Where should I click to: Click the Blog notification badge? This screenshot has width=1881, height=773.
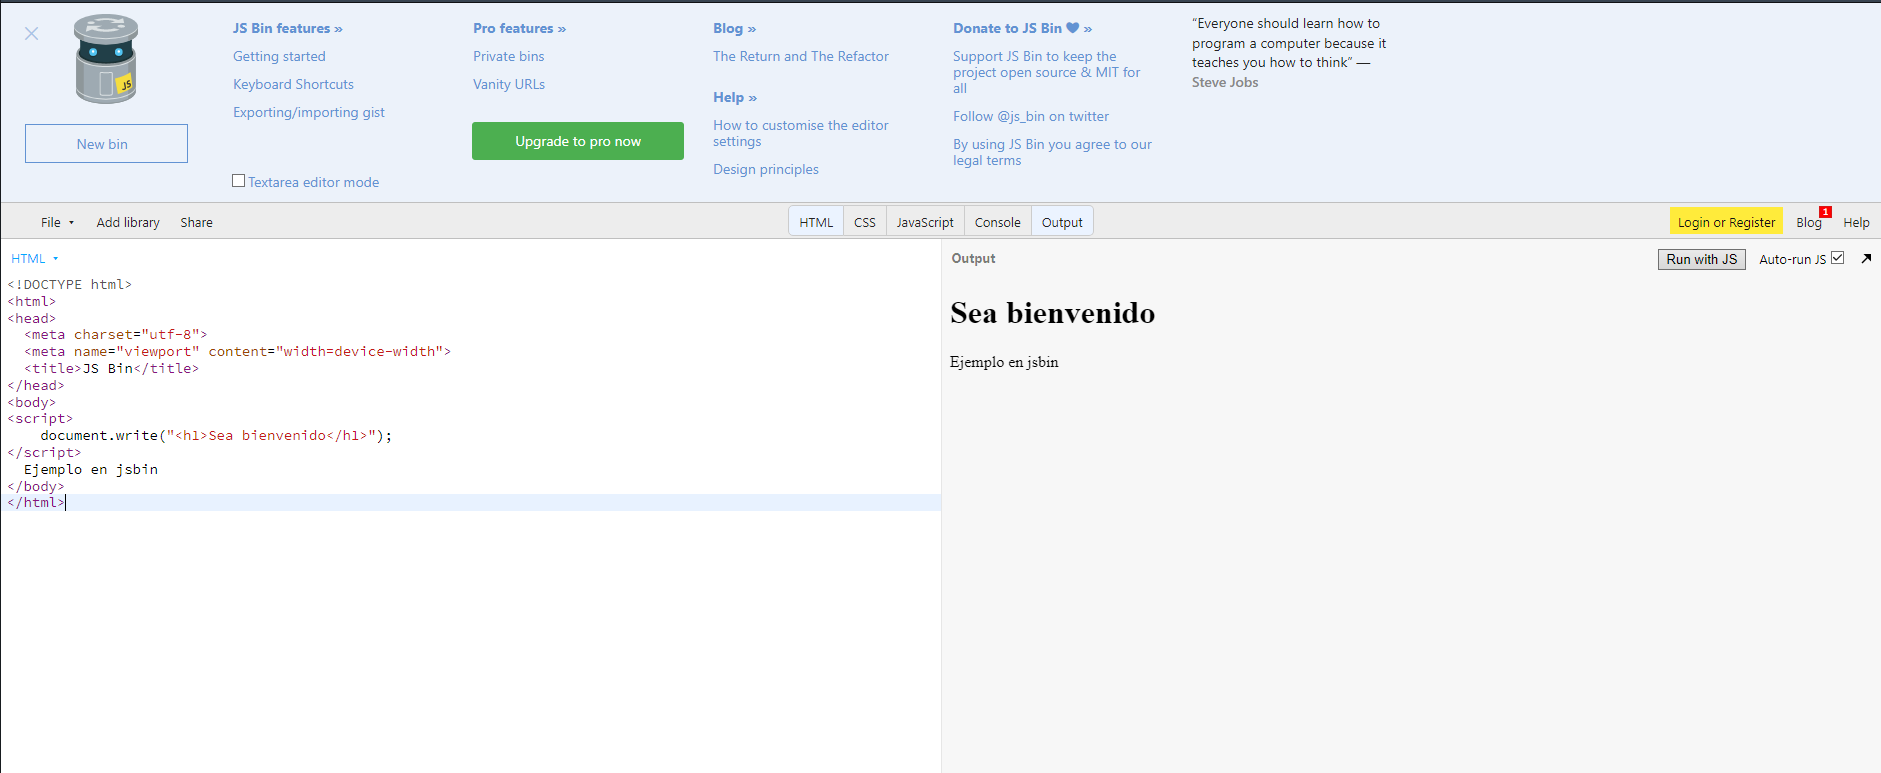click(x=1825, y=212)
